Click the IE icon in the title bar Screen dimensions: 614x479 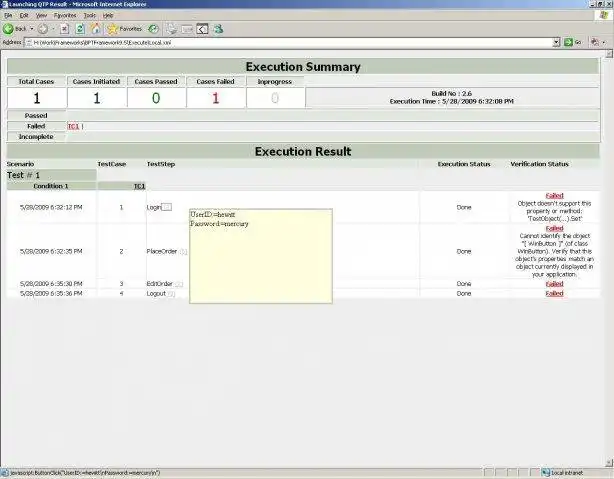[x=5, y=4]
